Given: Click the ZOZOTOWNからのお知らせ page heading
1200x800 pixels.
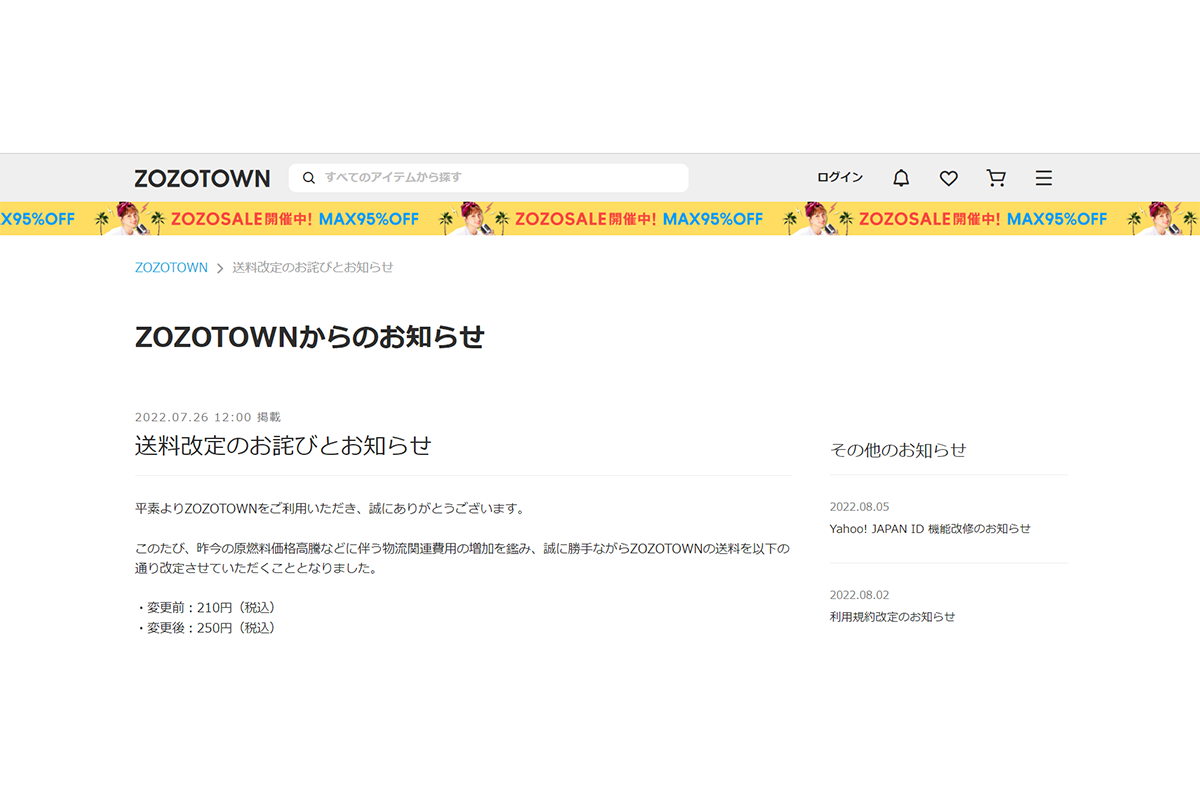Looking at the screenshot, I should point(309,338).
